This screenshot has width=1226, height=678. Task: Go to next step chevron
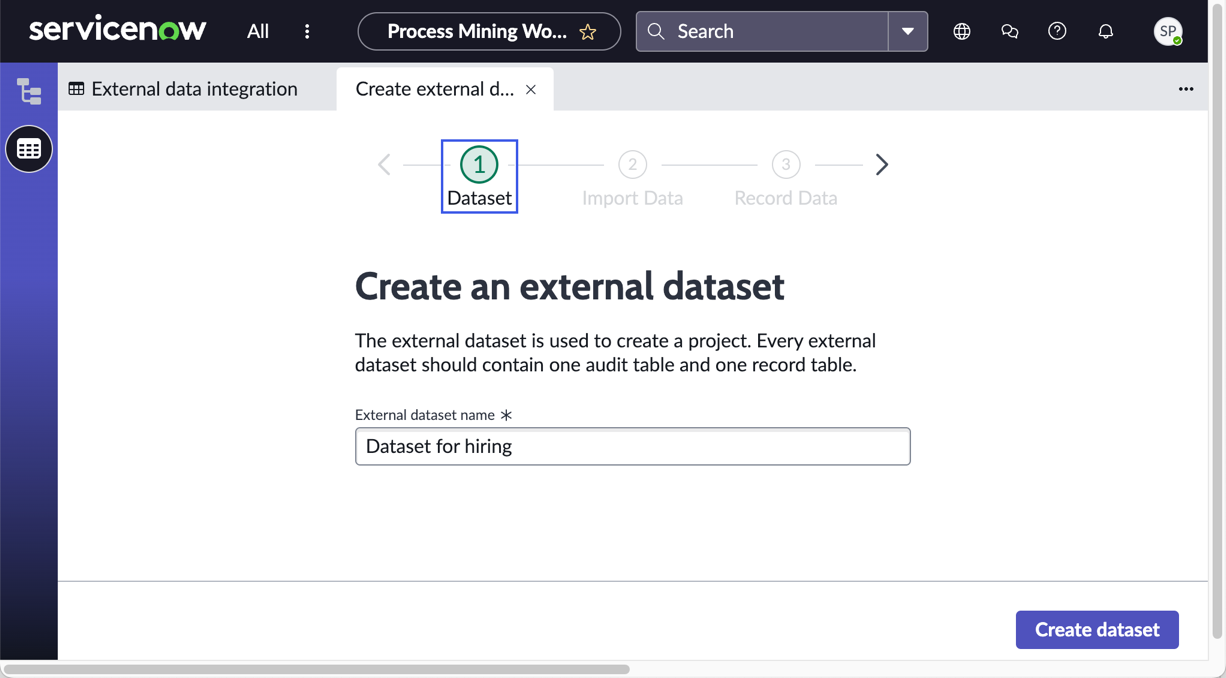(882, 164)
